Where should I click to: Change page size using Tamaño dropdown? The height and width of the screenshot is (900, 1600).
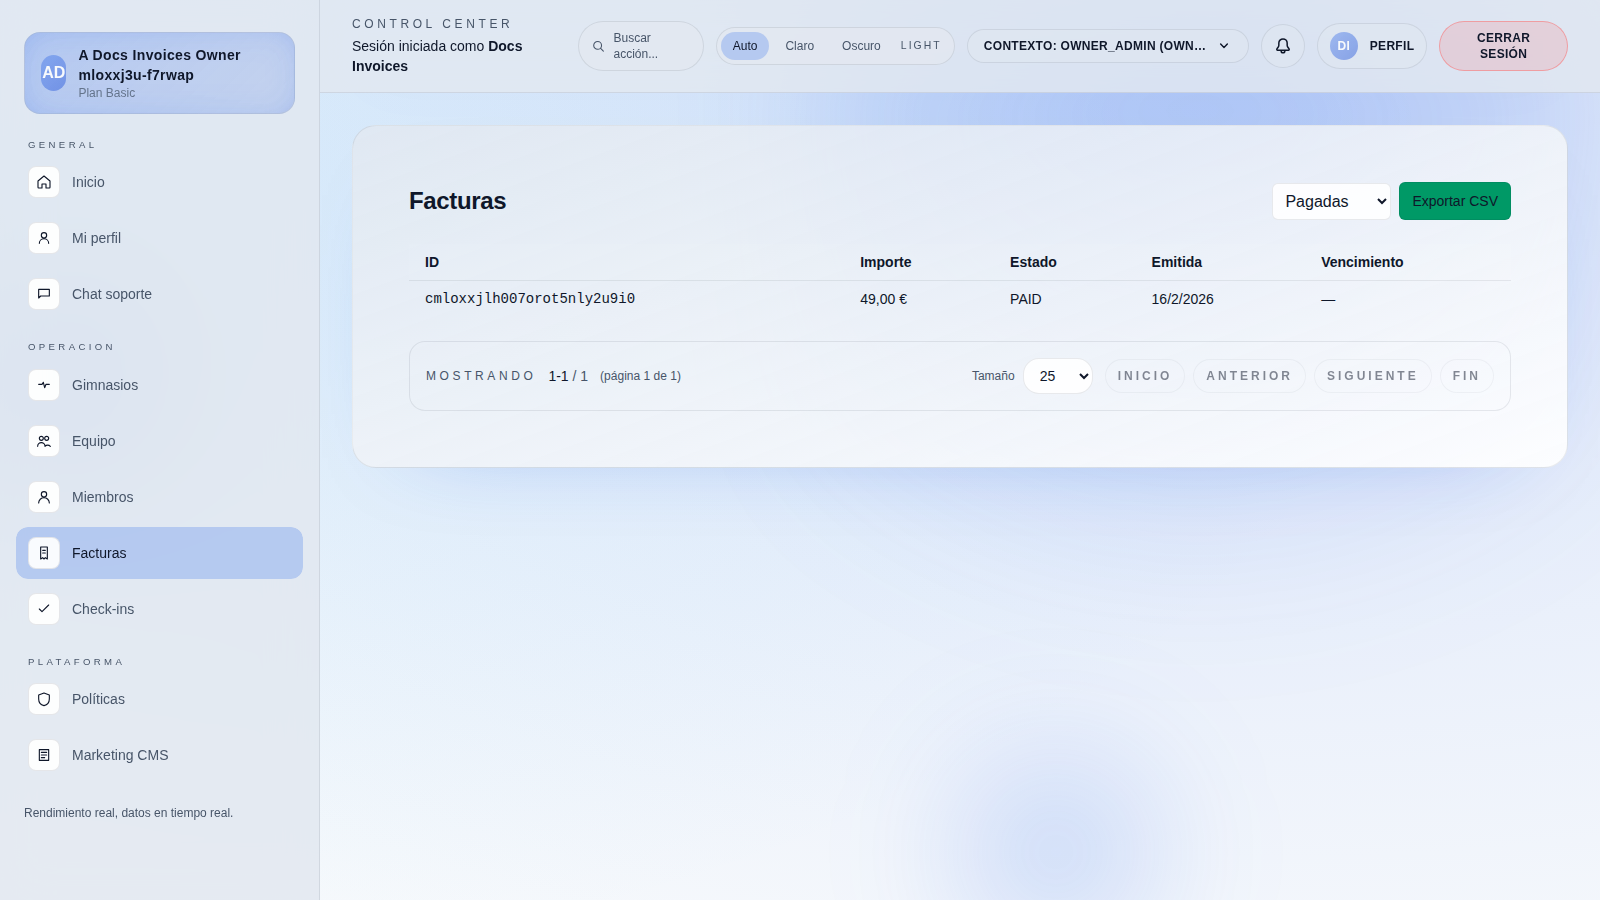(x=1057, y=376)
